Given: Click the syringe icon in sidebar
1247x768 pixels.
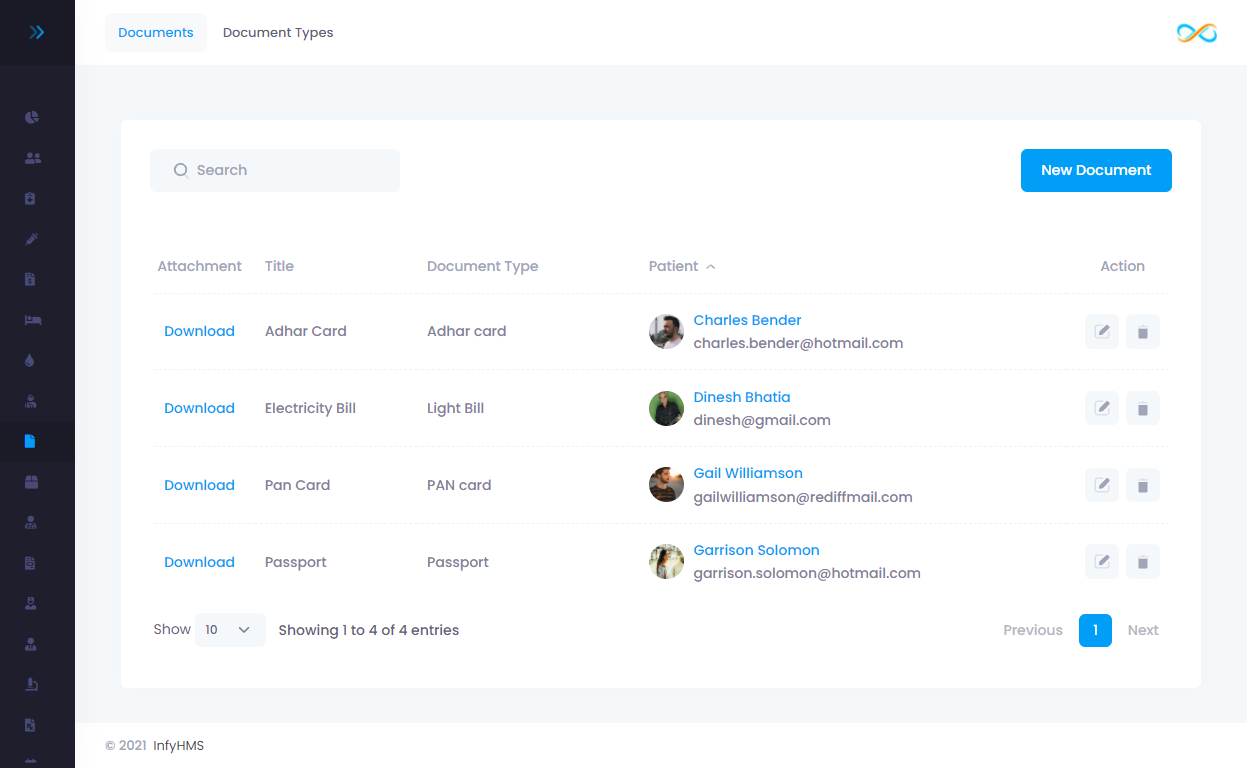Looking at the screenshot, I should (32, 239).
